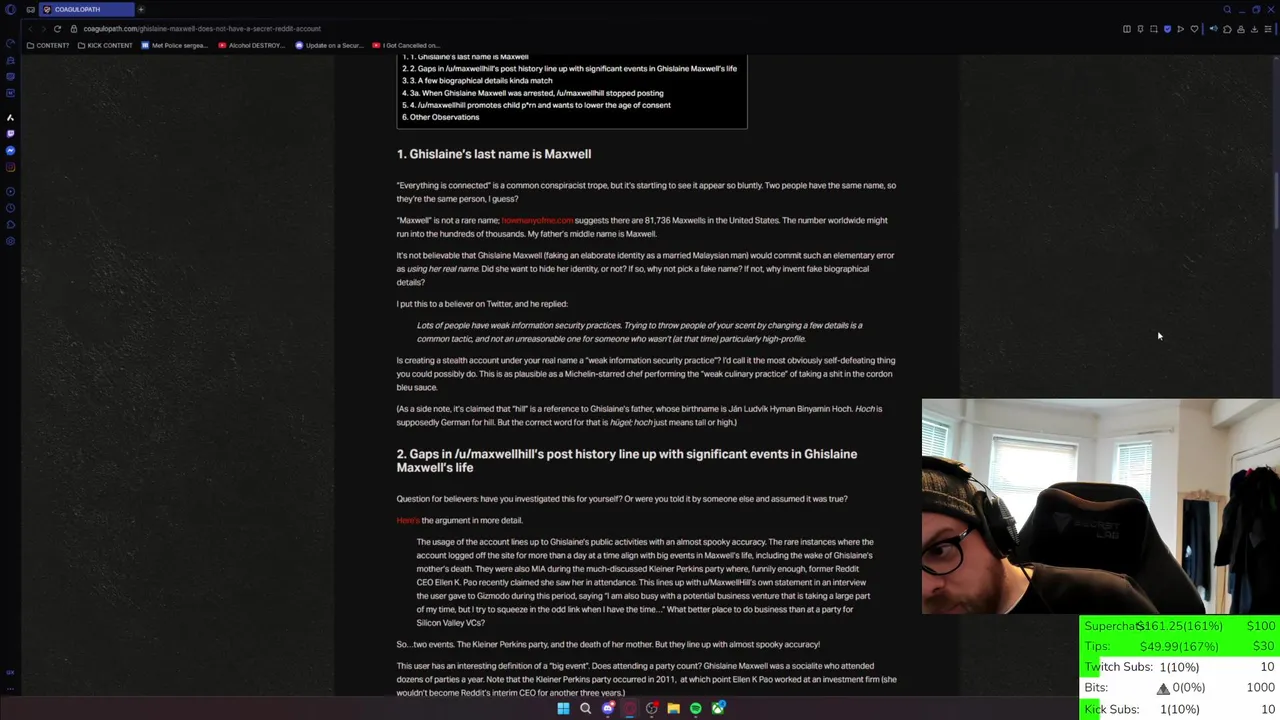Follow the red Here's link
Image resolution: width=1280 pixels, height=720 pixels.
[408, 520]
